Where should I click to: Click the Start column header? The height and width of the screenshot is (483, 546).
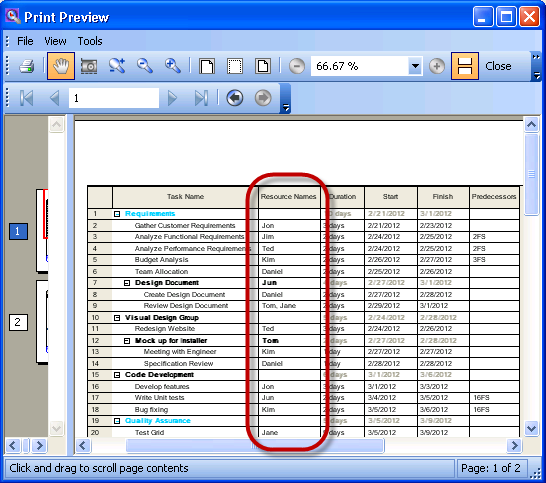pyautogui.click(x=390, y=197)
